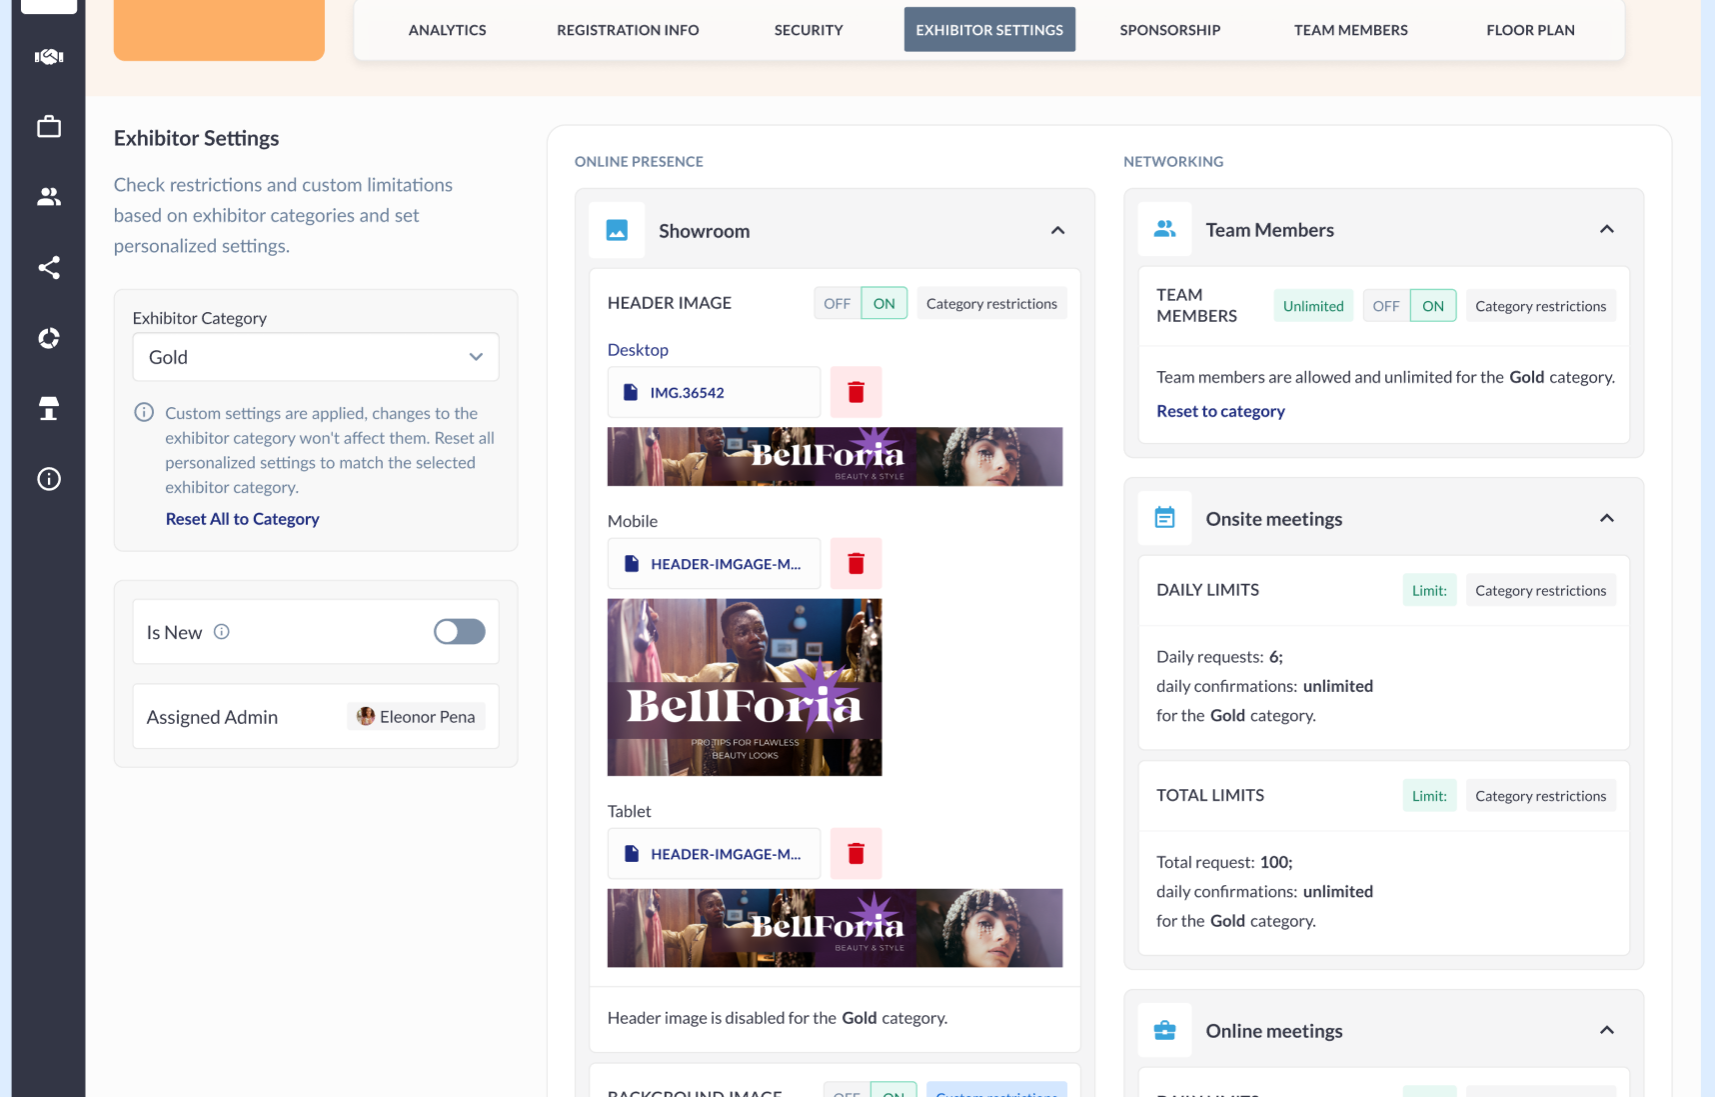Viewport: 1715px width, 1097px height.
Task: Click the Desktop label under Header Image
Action: pyautogui.click(x=638, y=350)
